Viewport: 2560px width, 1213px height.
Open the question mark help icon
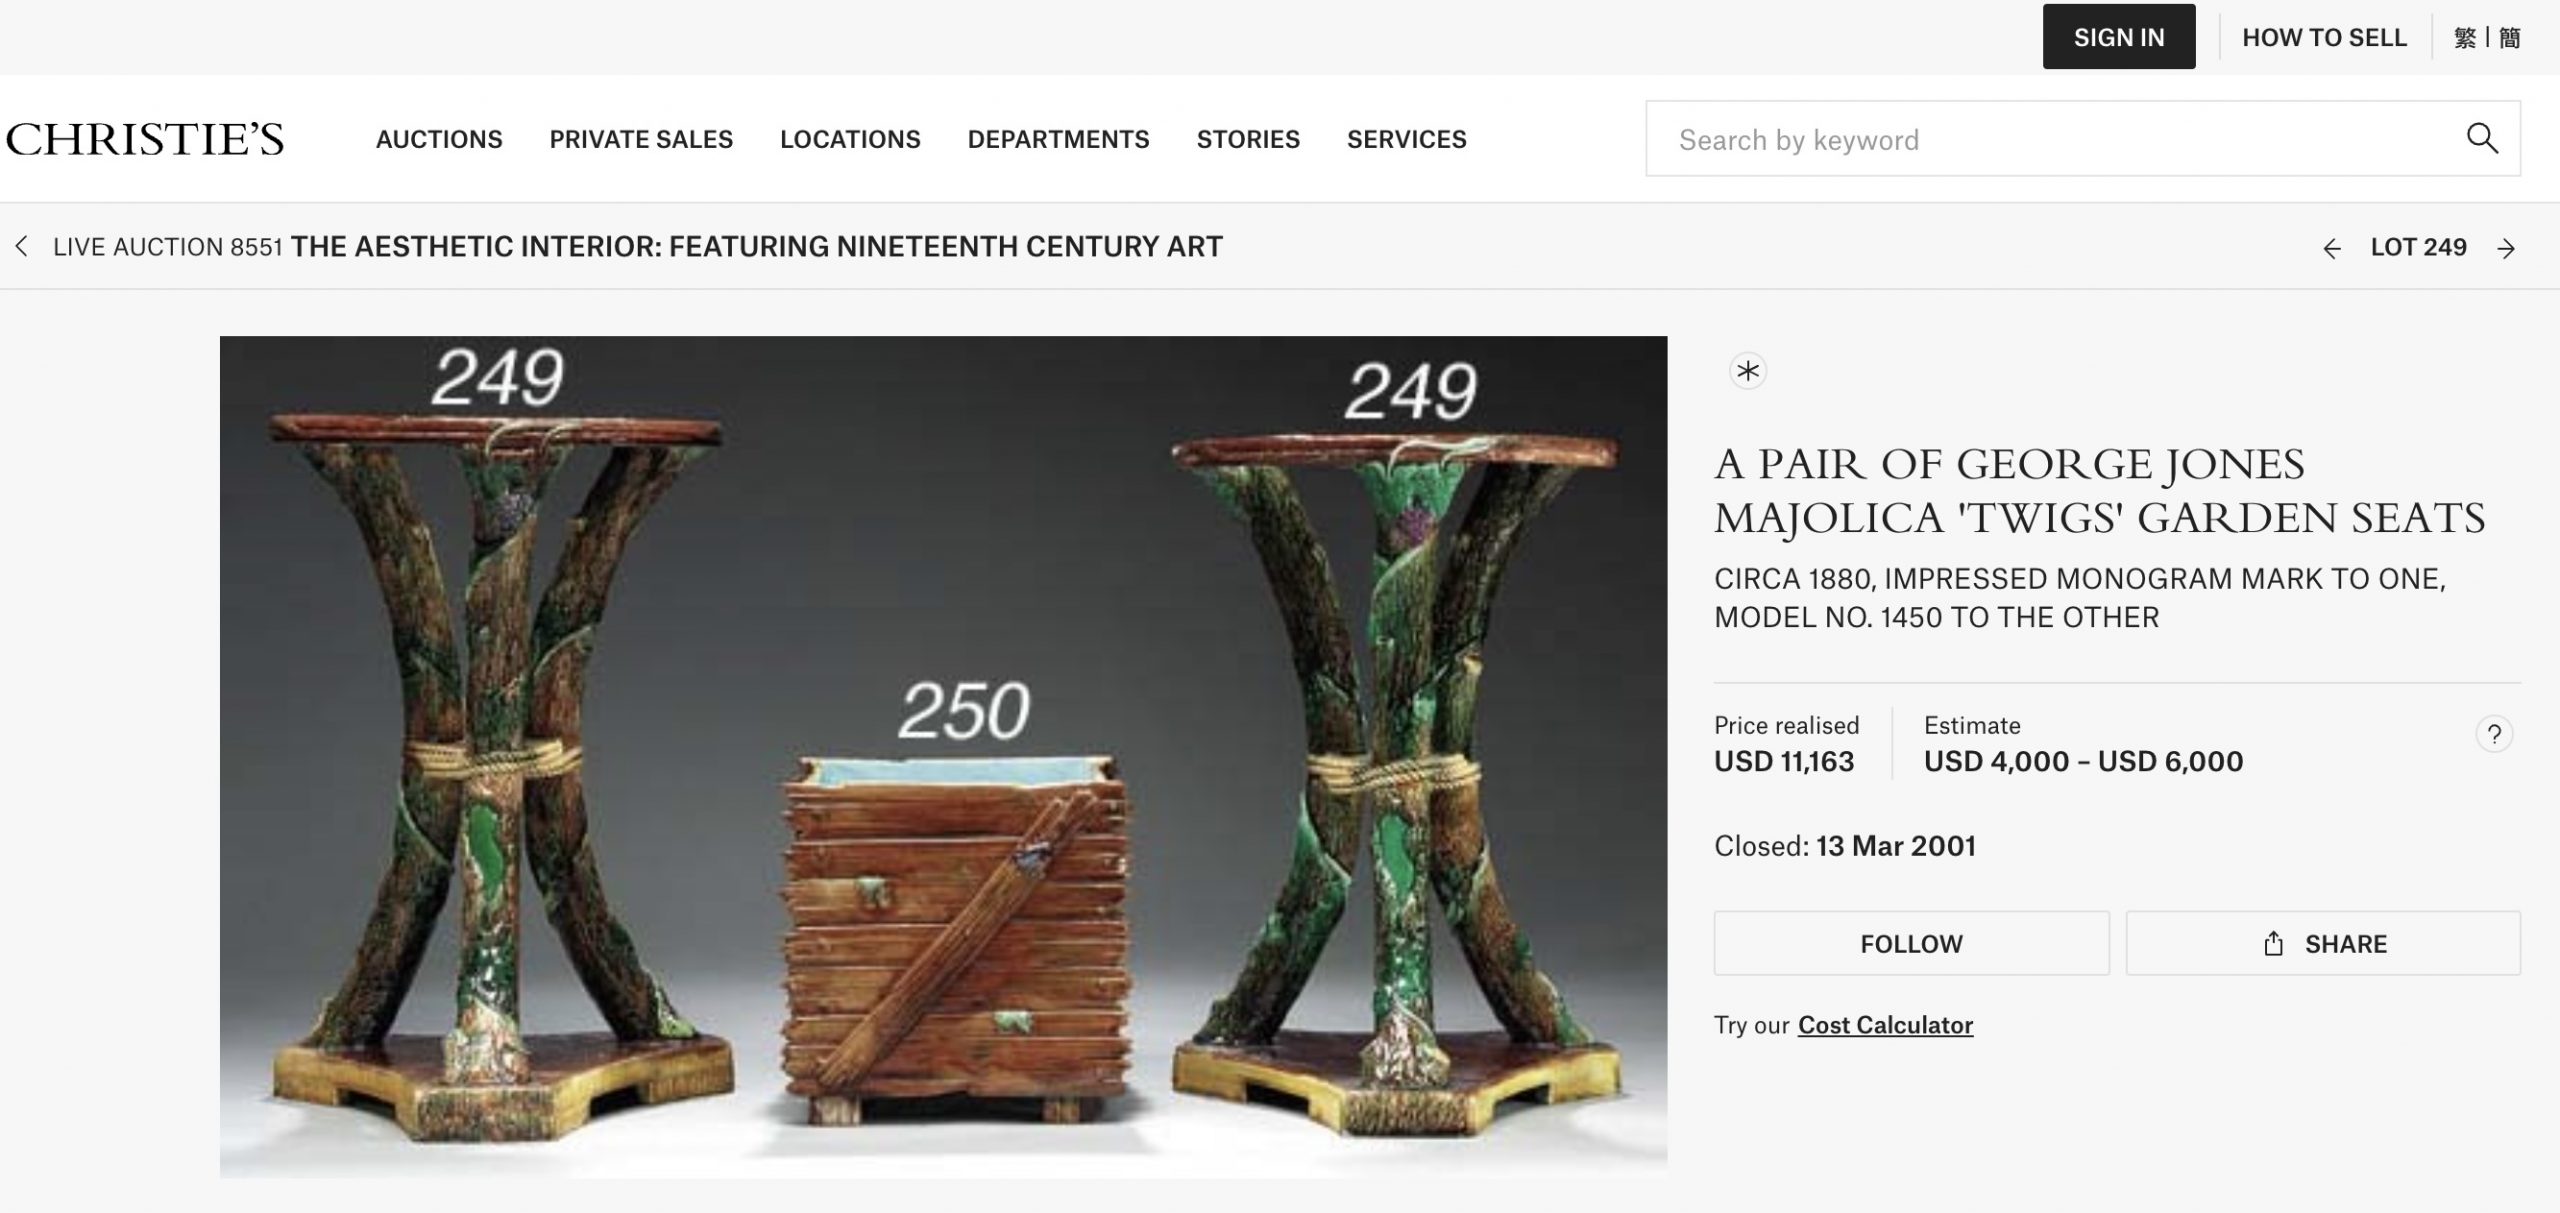(x=2494, y=735)
